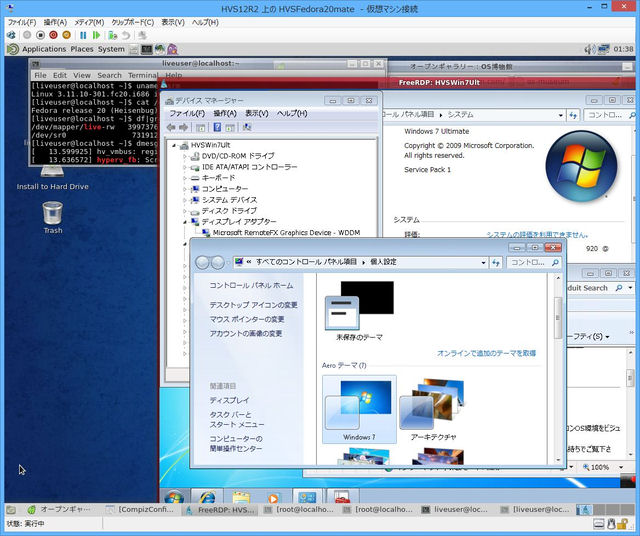640x536 pixels.
Task: Click the red Shut Down icon in VM toolbar
Action: 53,35
